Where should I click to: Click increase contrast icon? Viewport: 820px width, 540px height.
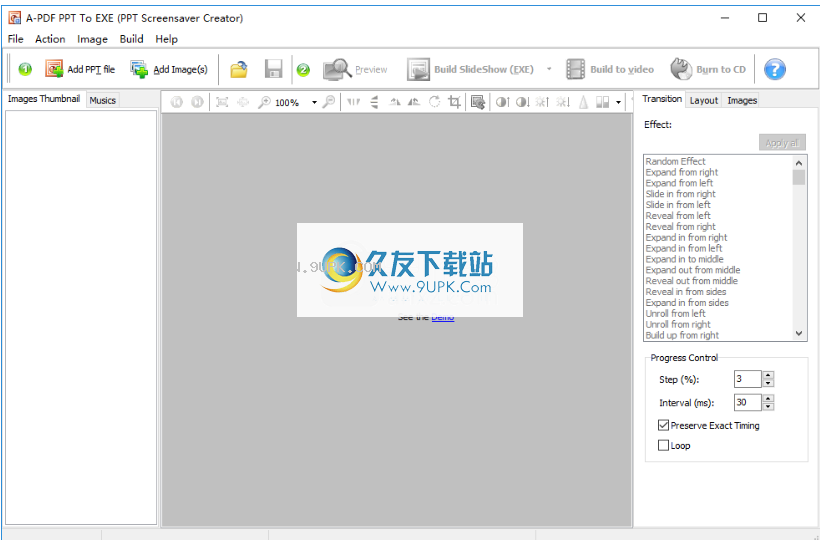(x=502, y=102)
